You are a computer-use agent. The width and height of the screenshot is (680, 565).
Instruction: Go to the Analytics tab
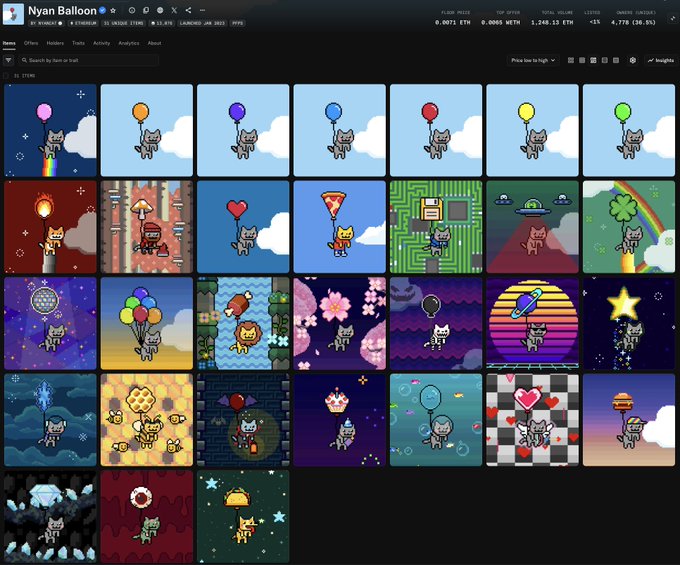point(129,43)
